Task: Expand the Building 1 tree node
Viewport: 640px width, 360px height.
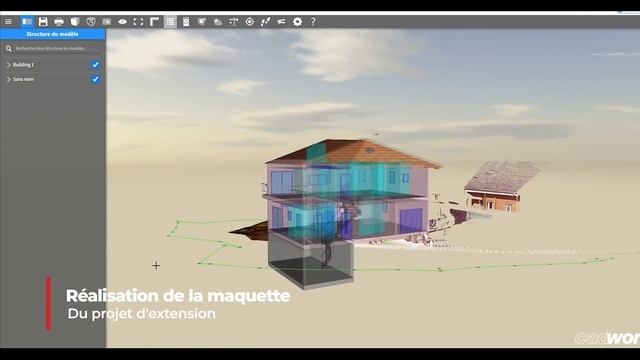Action: tap(8, 65)
